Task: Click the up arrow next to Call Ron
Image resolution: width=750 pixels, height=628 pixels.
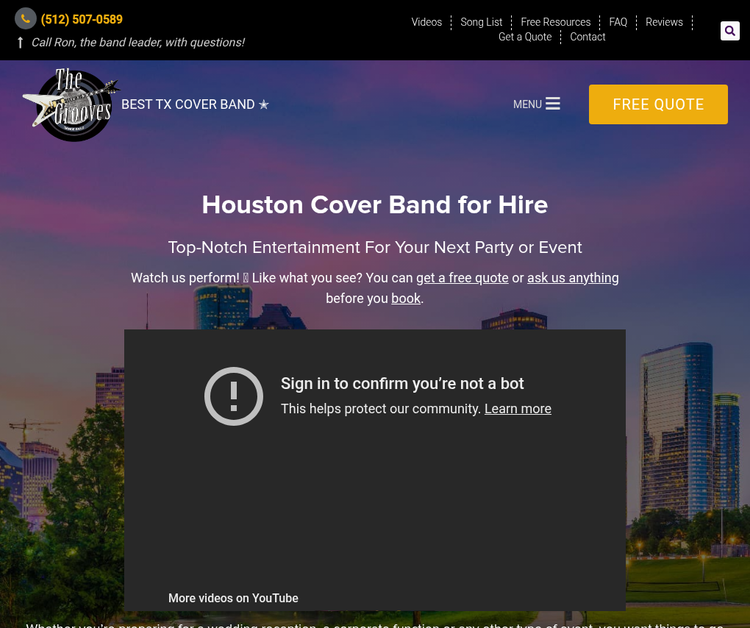Action: click(20, 42)
